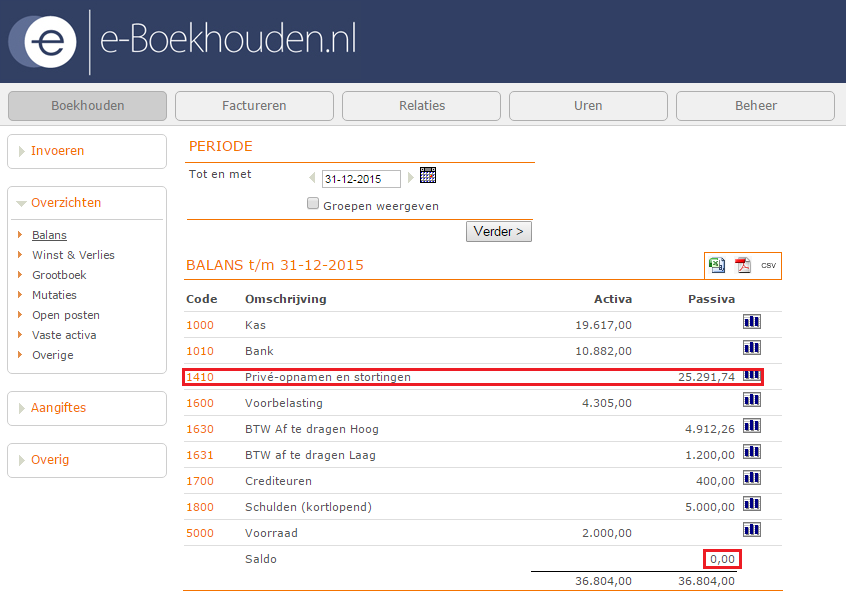Open the chart for Crediteuren

click(751, 478)
